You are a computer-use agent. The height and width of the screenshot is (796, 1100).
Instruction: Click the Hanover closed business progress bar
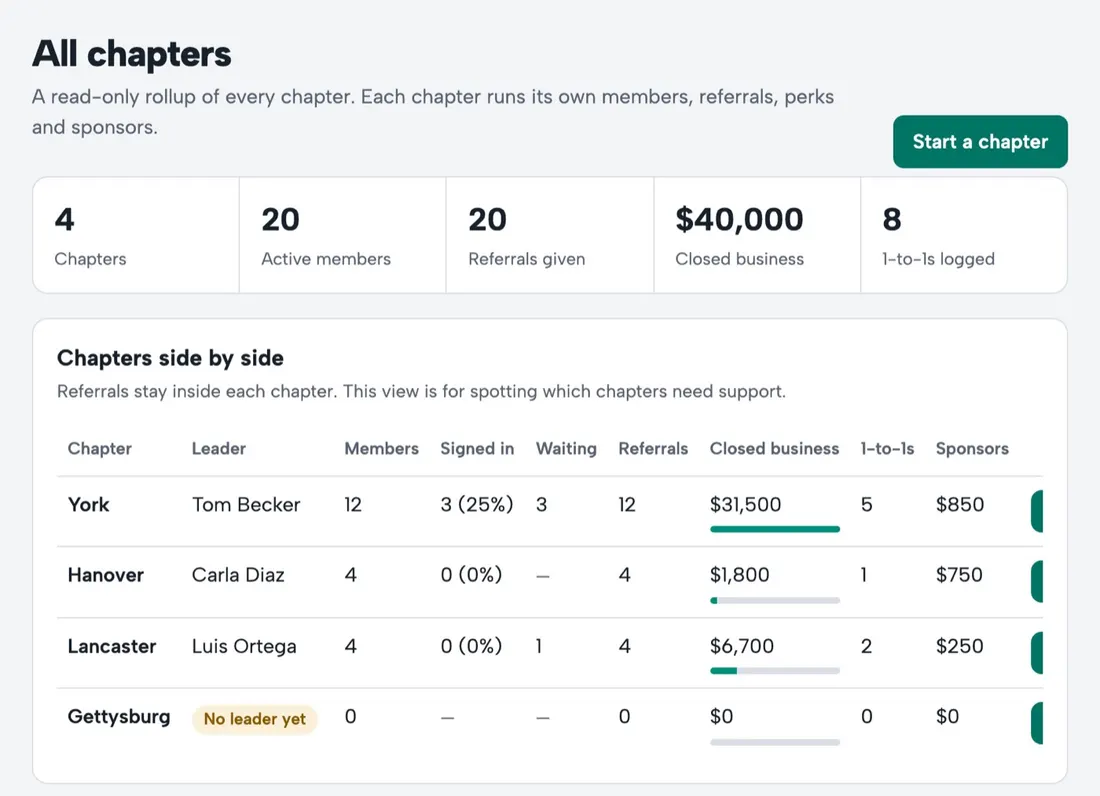(774, 600)
